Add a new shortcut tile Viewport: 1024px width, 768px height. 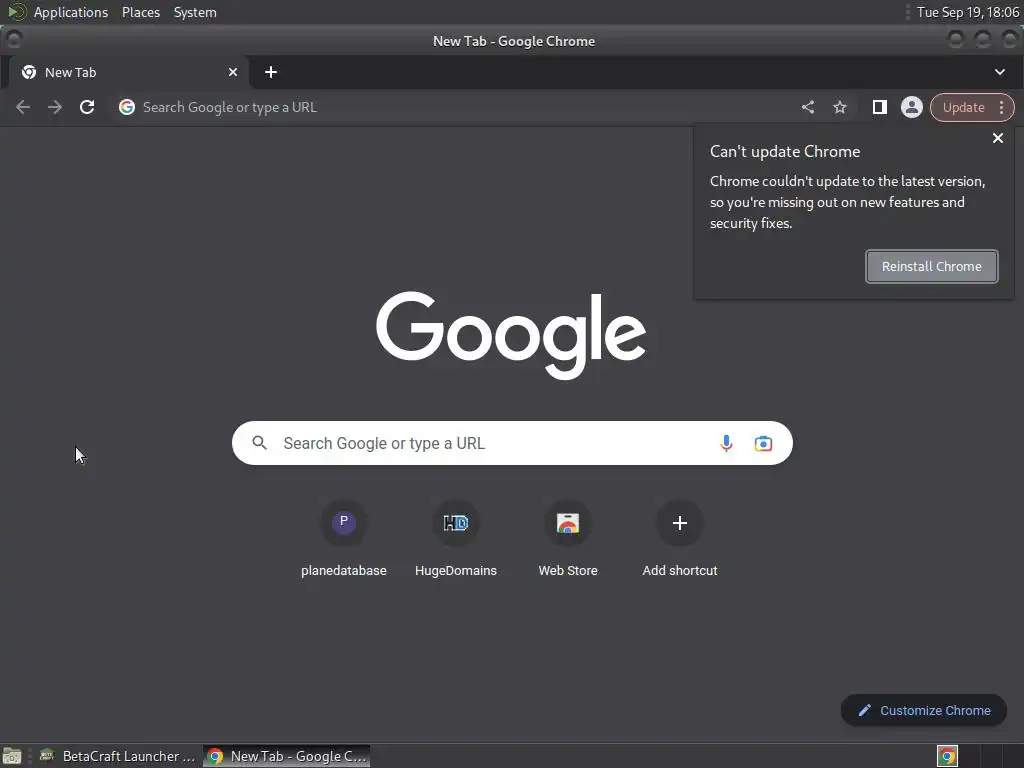pyautogui.click(x=680, y=539)
